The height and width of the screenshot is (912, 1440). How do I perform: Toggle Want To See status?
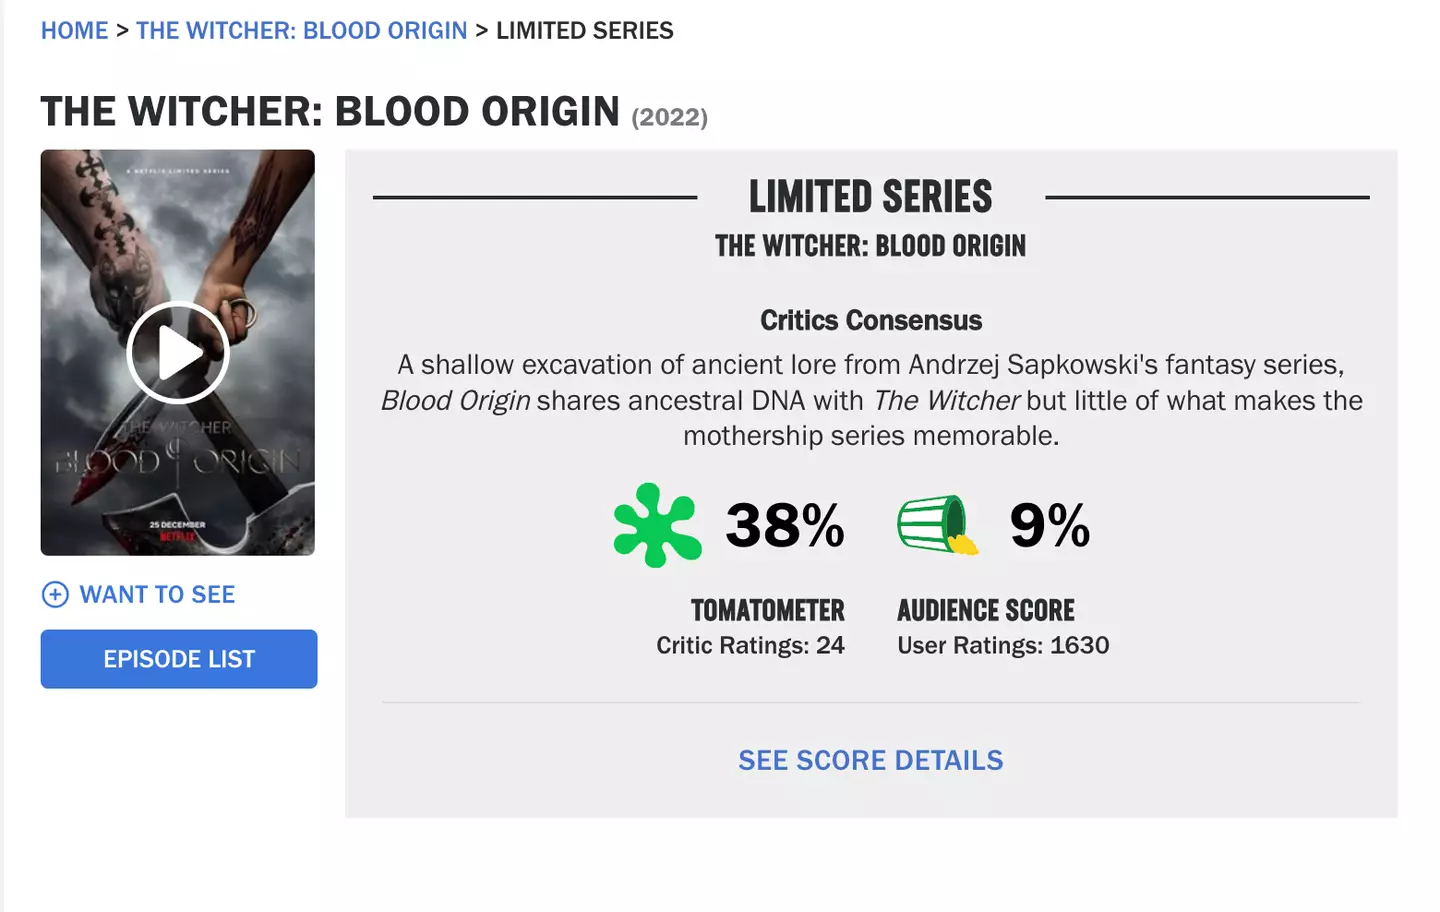(x=157, y=594)
